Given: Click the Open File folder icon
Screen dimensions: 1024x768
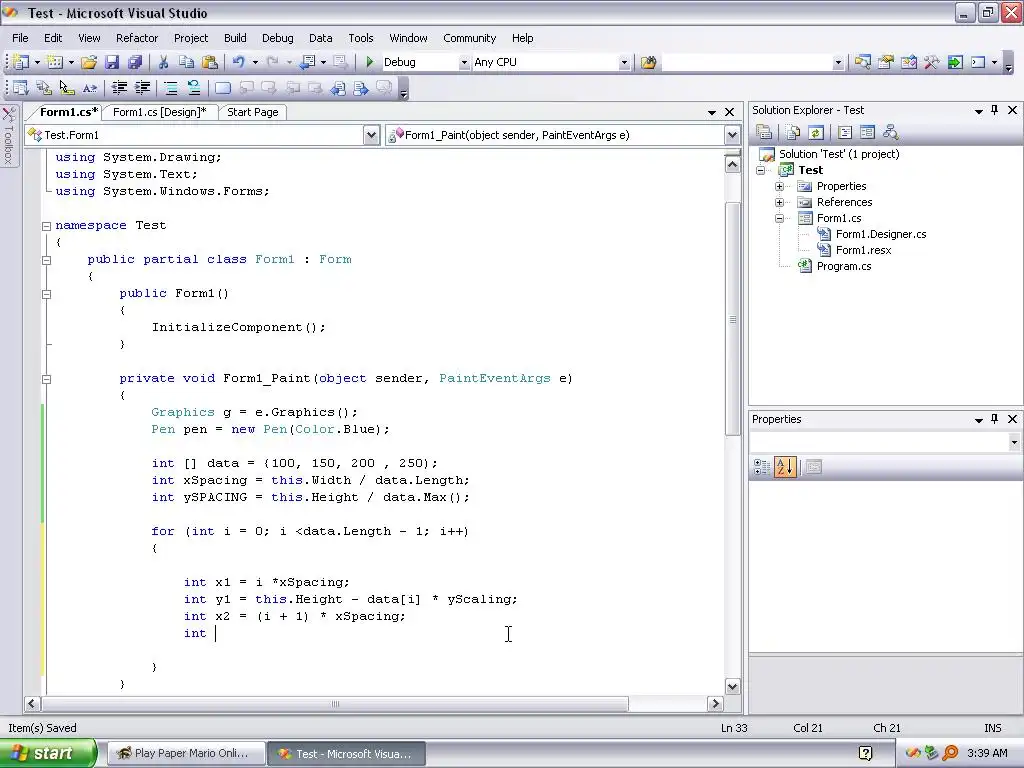Looking at the screenshot, I should pyautogui.click(x=89, y=62).
